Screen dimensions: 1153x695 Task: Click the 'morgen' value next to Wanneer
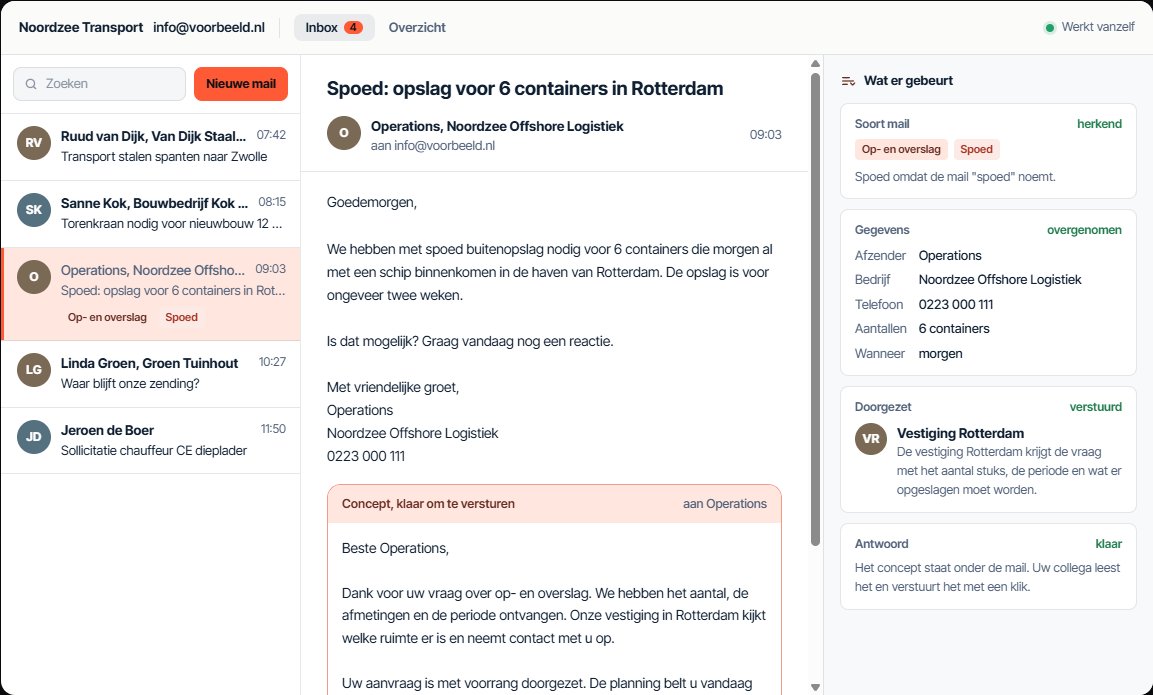[x=940, y=354]
